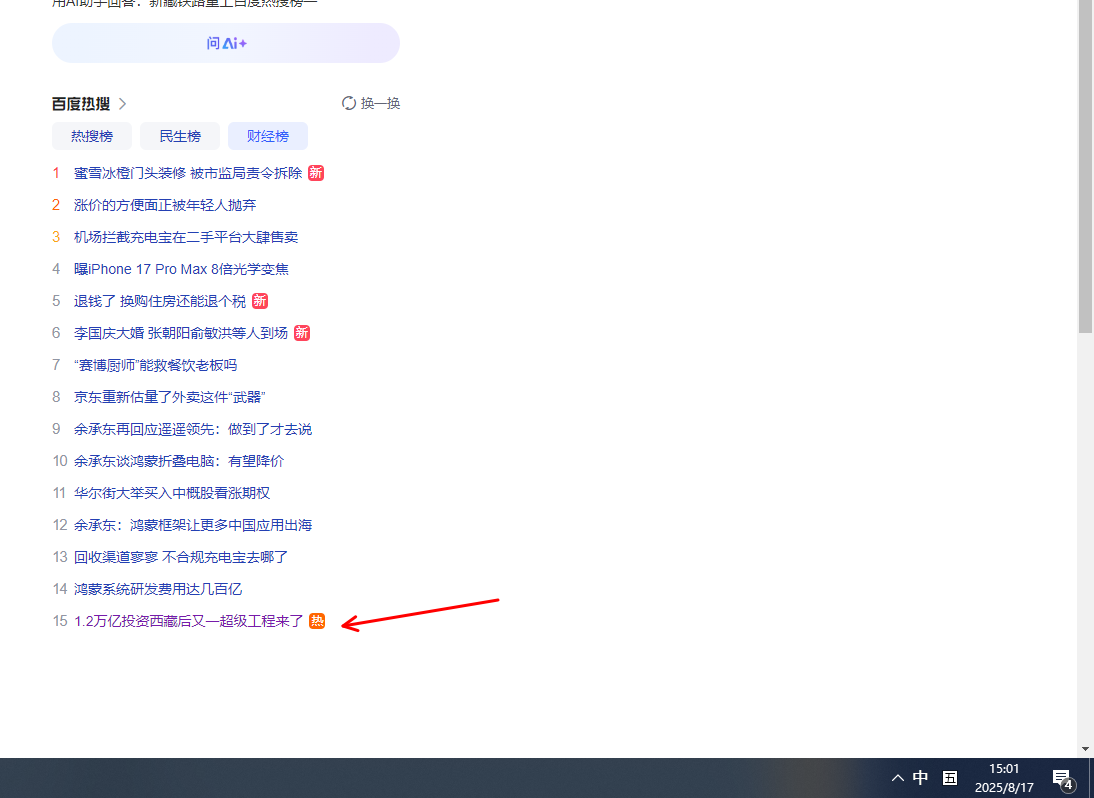Open the 百度热搜 heading link
This screenshot has width=1094, height=798.
tap(81, 104)
